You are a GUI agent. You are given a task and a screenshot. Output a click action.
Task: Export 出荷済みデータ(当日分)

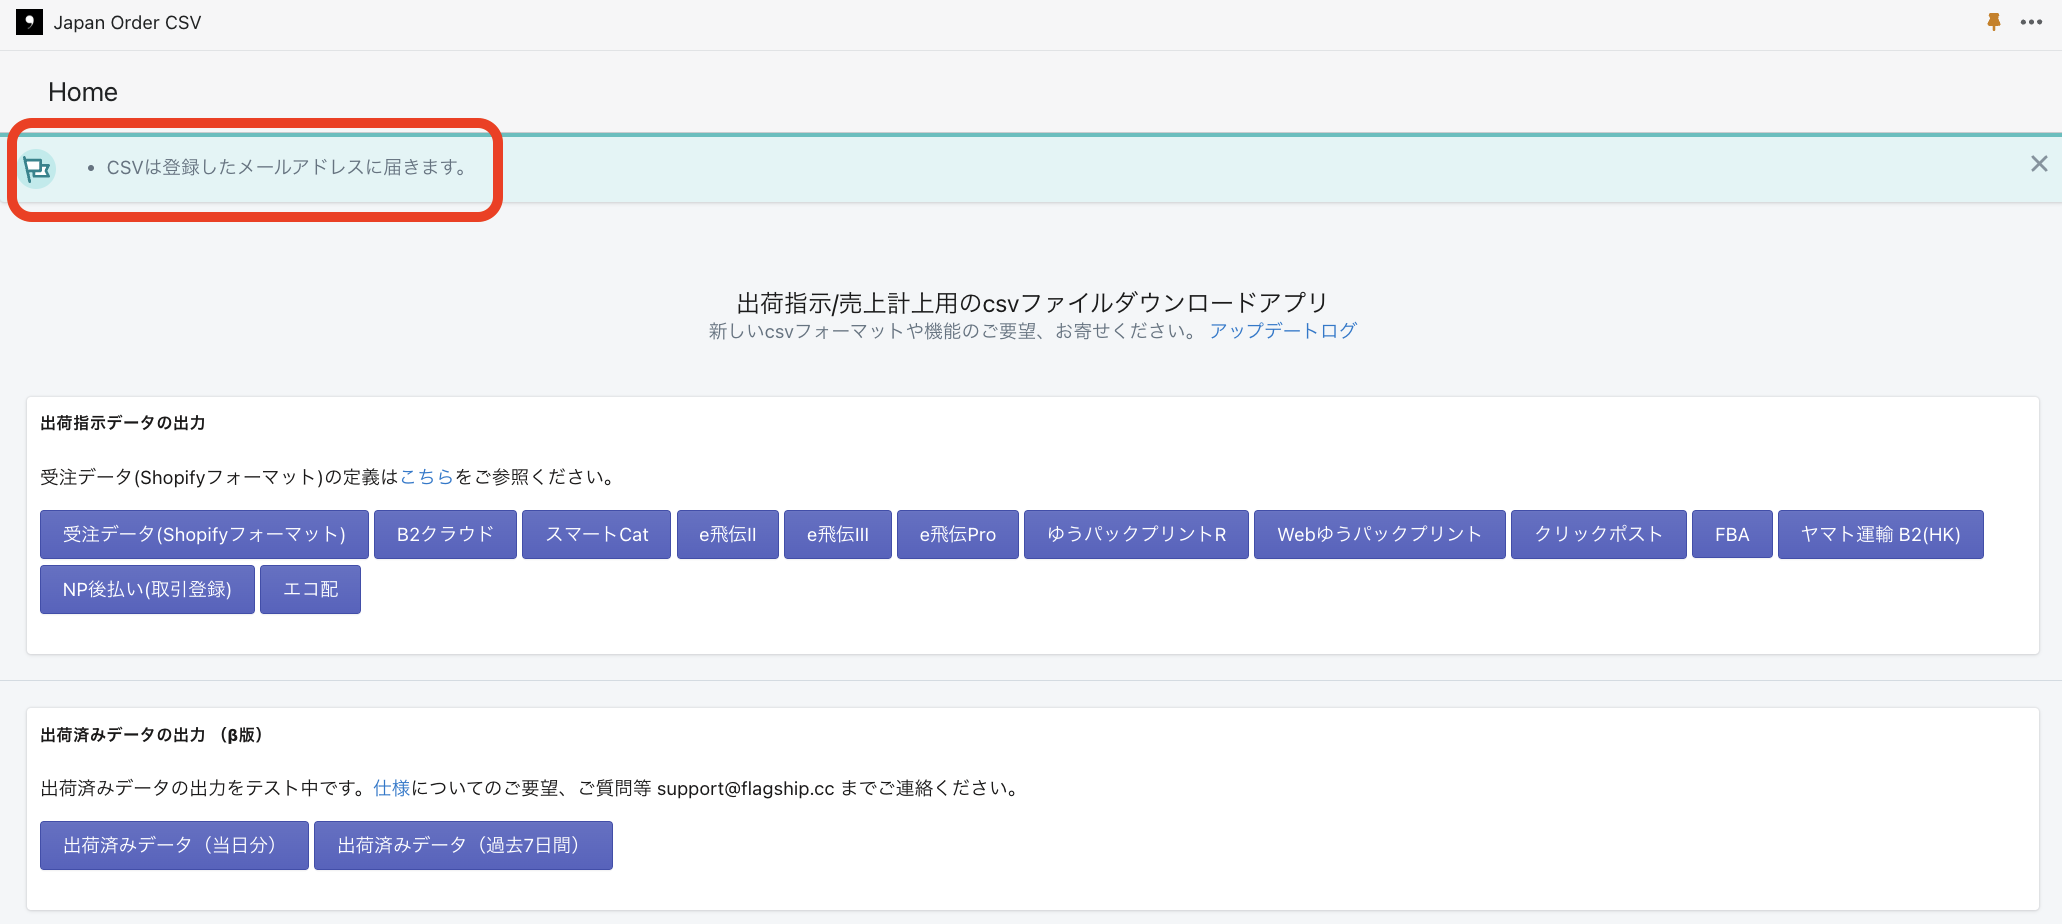tap(174, 845)
